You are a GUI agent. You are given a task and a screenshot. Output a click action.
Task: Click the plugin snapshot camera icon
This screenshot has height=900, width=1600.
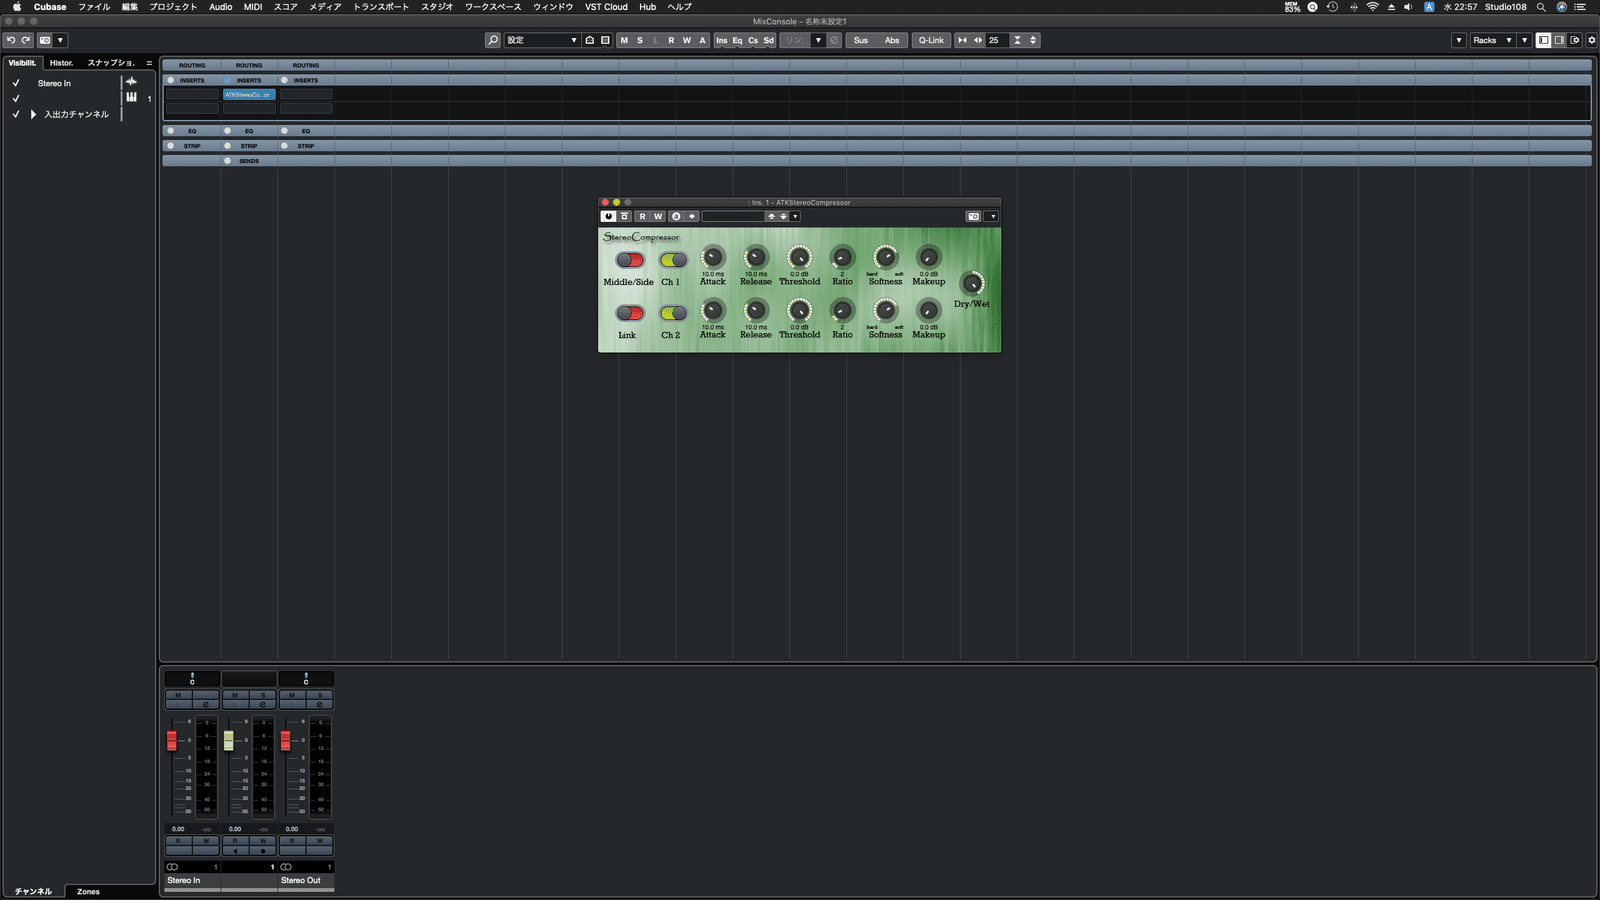[x=973, y=216]
